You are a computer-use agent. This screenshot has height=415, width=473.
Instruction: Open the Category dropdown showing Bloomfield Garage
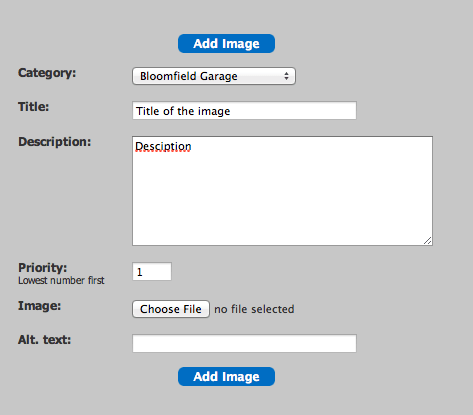pyautogui.click(x=214, y=76)
